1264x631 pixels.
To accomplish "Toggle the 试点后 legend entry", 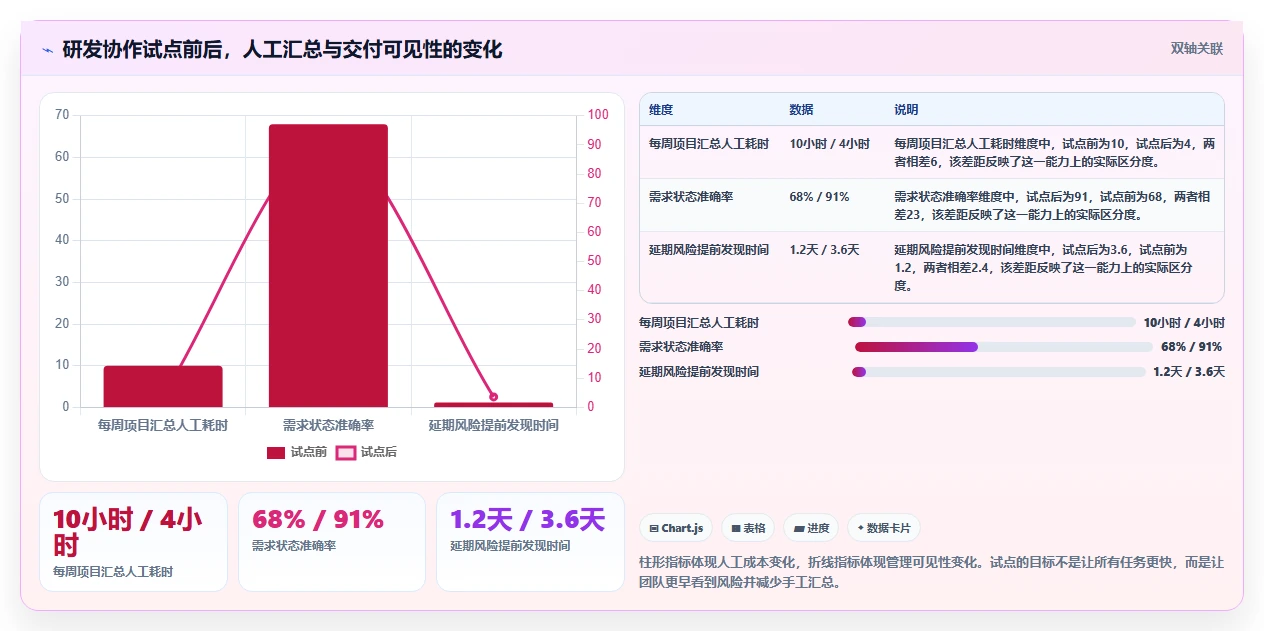I will tap(366, 452).
